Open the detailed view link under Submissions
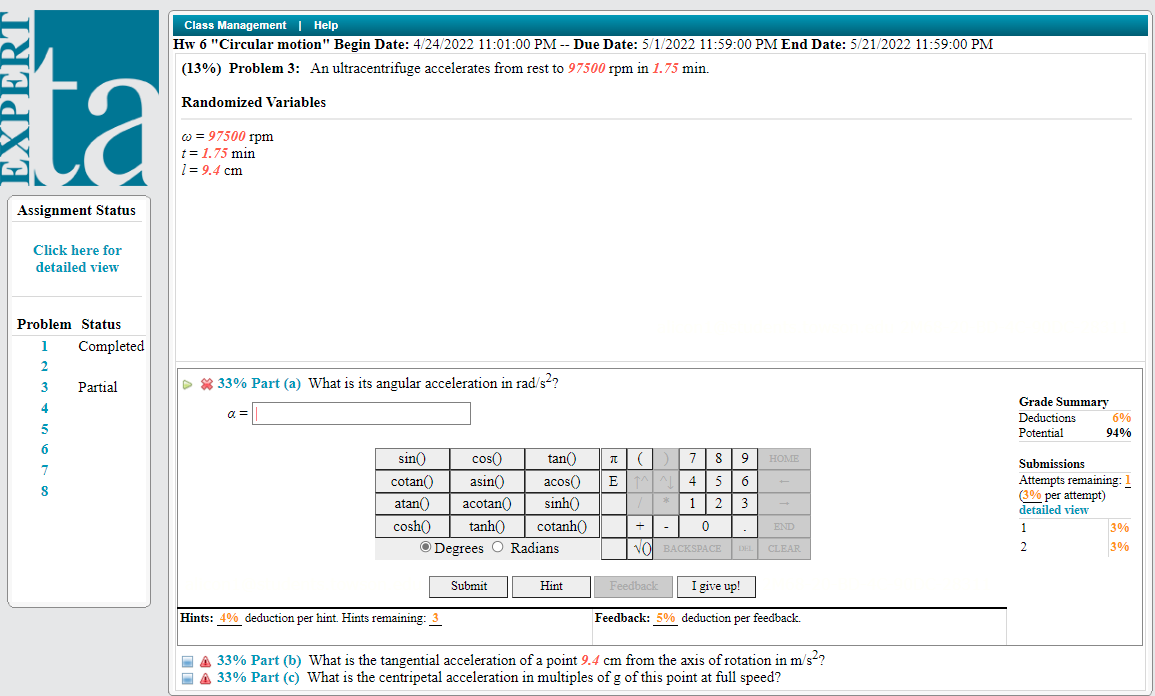The image size is (1155, 696). point(1053,509)
